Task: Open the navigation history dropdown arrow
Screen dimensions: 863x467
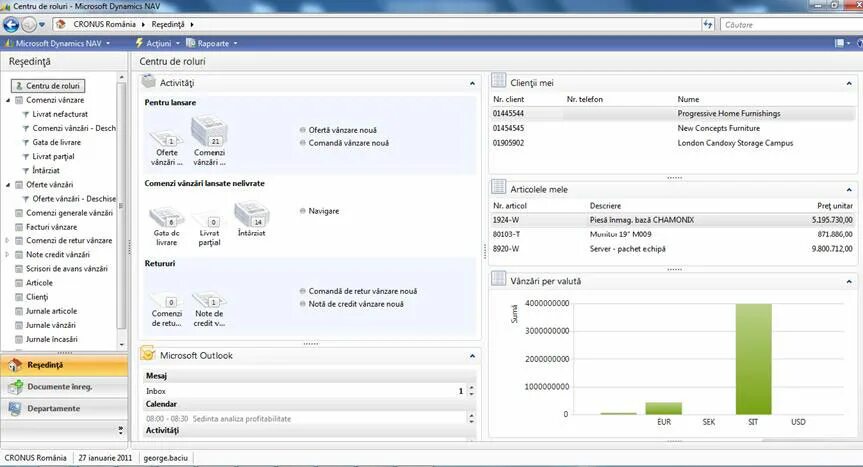Action: click(42, 25)
